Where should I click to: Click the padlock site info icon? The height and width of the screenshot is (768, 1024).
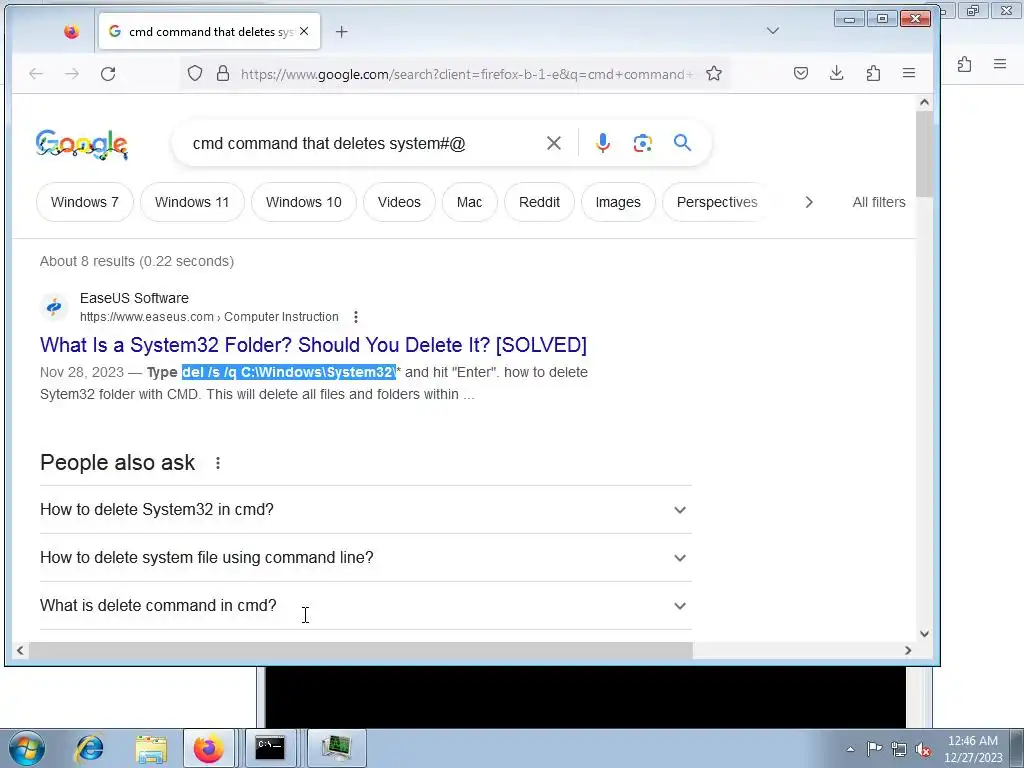point(223,73)
